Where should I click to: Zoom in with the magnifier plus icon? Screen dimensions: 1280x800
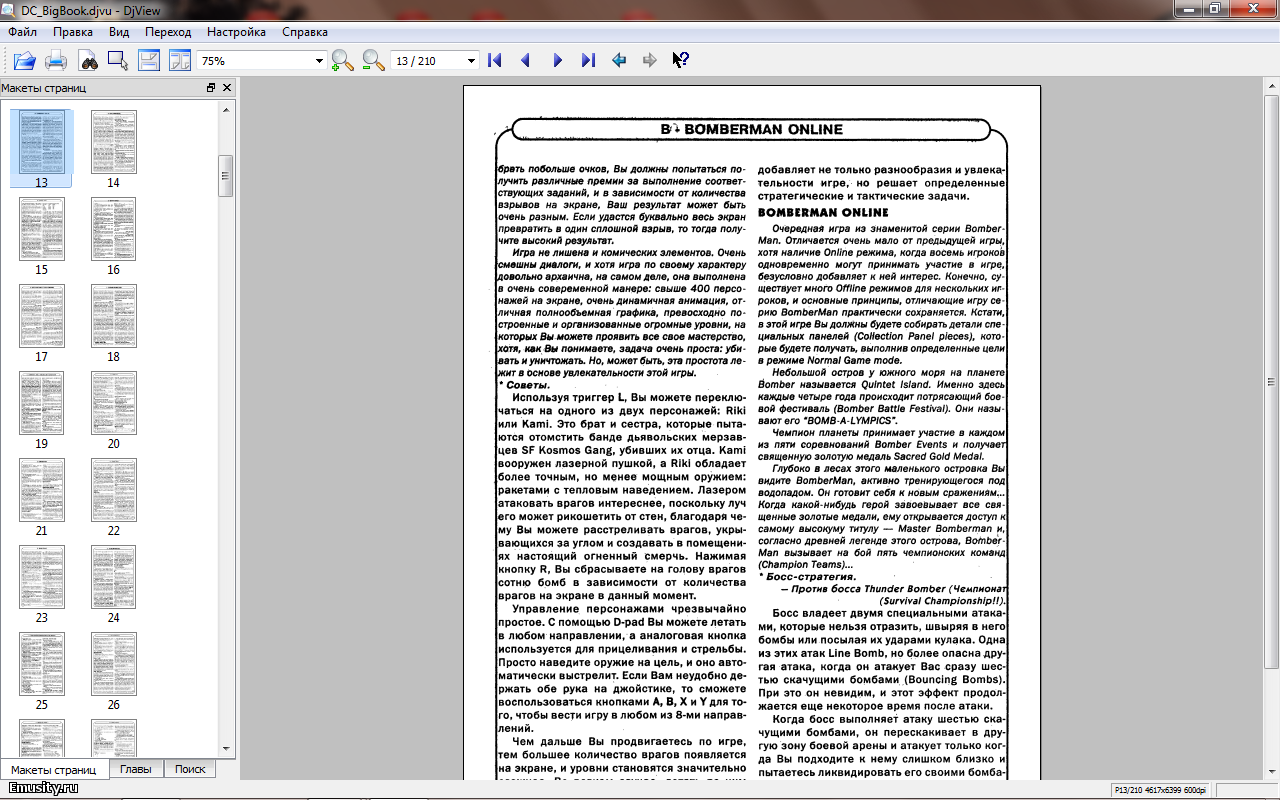coord(342,61)
